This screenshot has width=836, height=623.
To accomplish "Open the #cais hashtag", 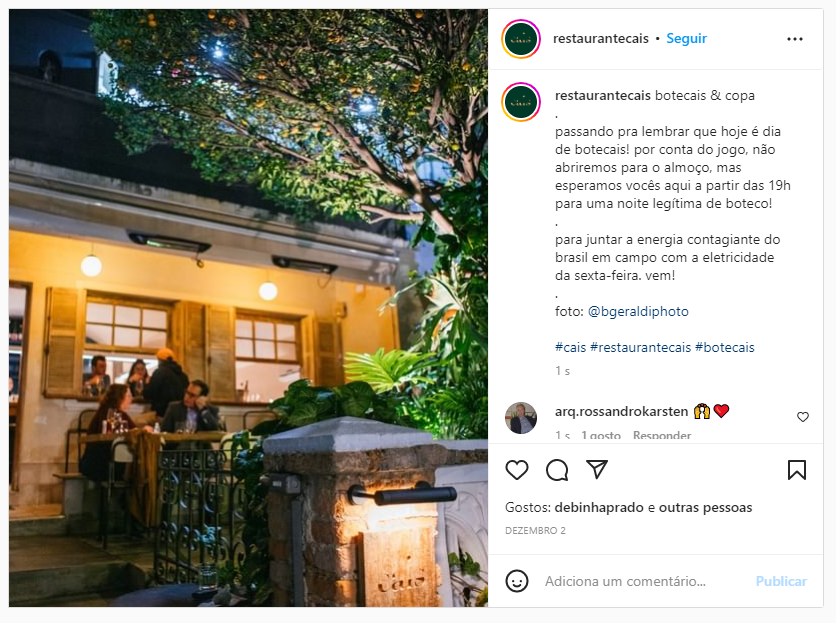I will [x=570, y=347].
